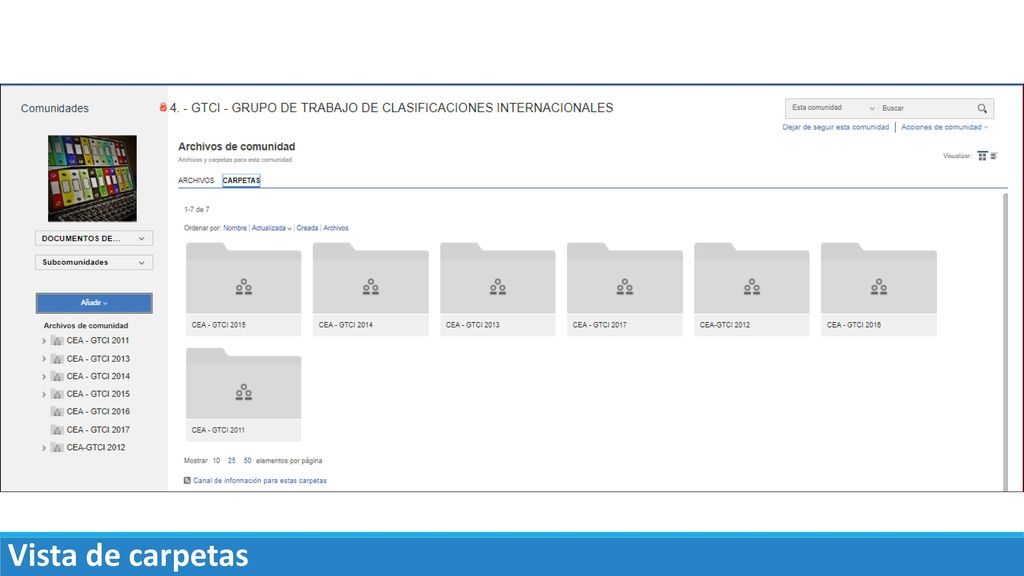Open the CEA - GTCI 2016 folder icon
1024x576 pixels.
coord(878,278)
